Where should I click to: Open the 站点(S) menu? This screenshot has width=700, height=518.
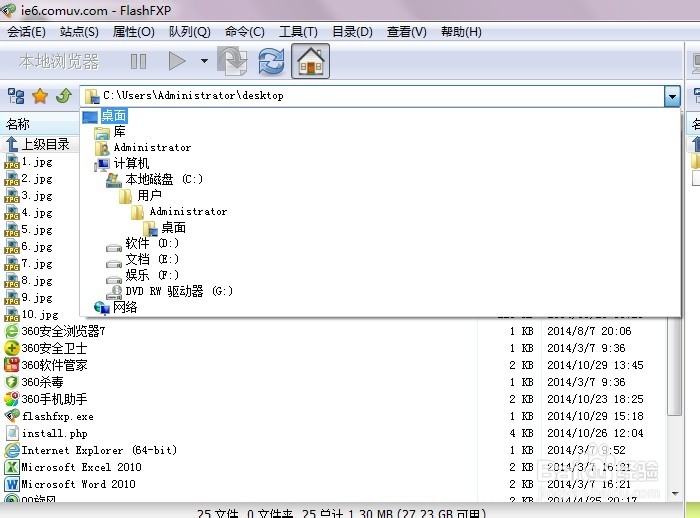(79, 32)
